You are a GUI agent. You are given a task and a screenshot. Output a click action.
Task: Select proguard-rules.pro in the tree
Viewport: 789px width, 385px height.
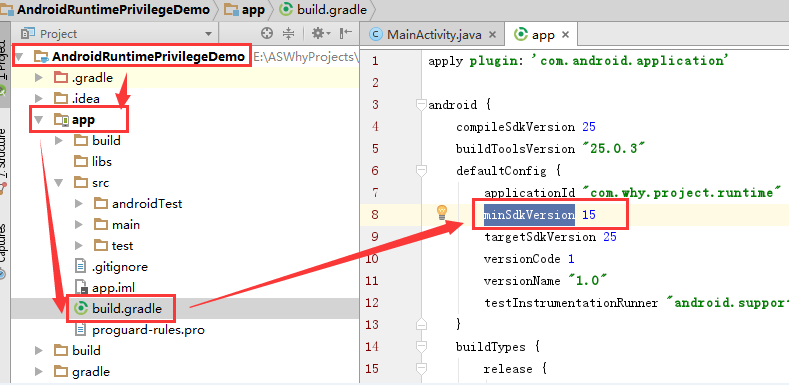tap(148, 330)
